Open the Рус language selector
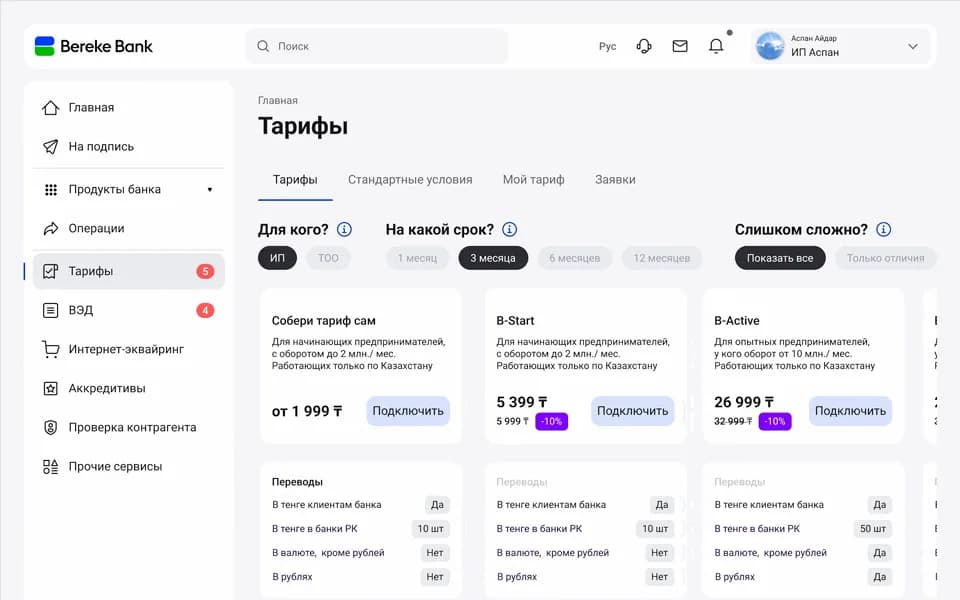 [x=607, y=46]
